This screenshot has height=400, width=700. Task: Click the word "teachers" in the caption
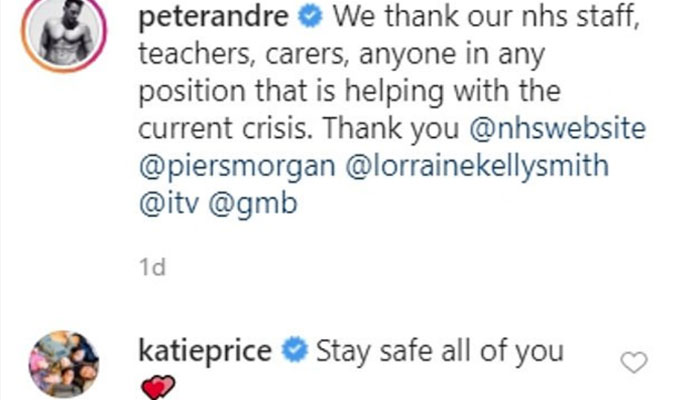click(x=191, y=56)
